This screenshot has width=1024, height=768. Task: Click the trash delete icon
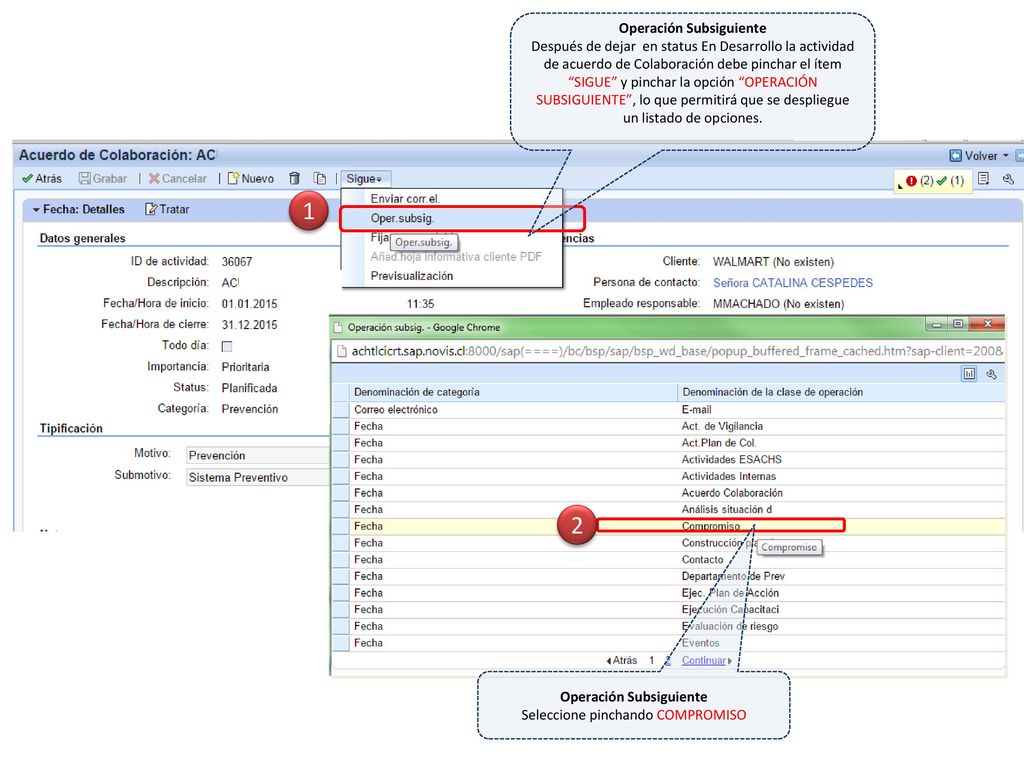pos(295,178)
